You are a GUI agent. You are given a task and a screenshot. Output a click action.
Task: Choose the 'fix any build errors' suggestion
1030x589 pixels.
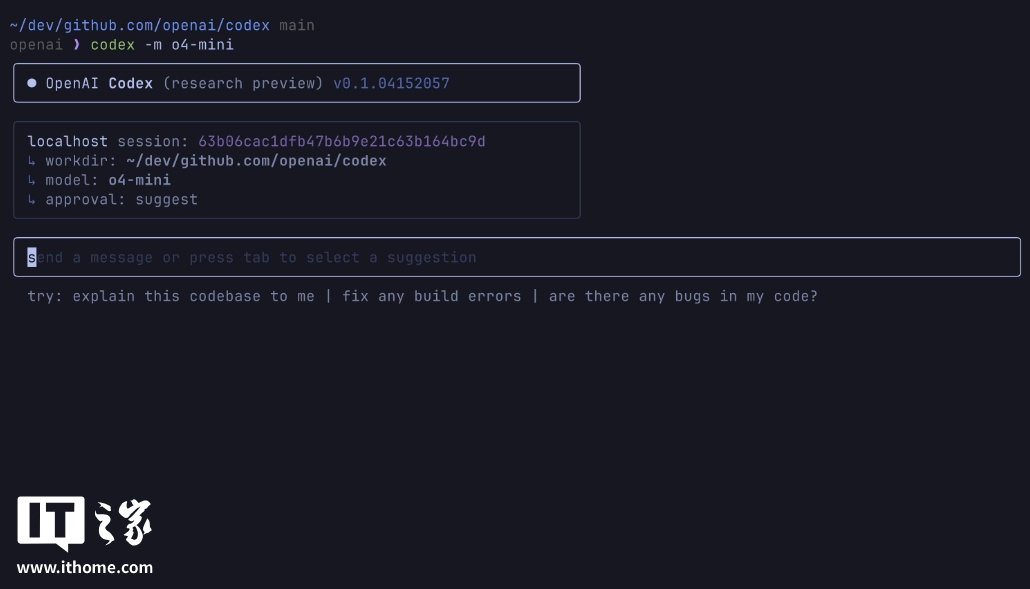pos(431,296)
